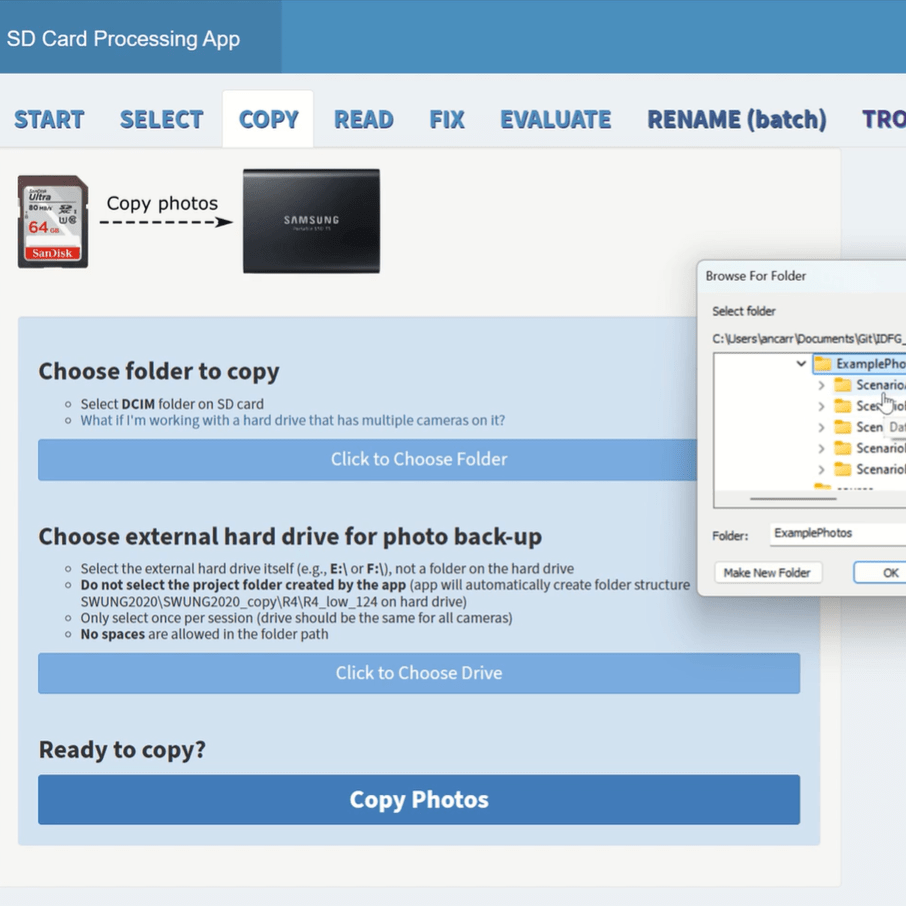
Task: Open the READ tab
Action: (x=363, y=120)
